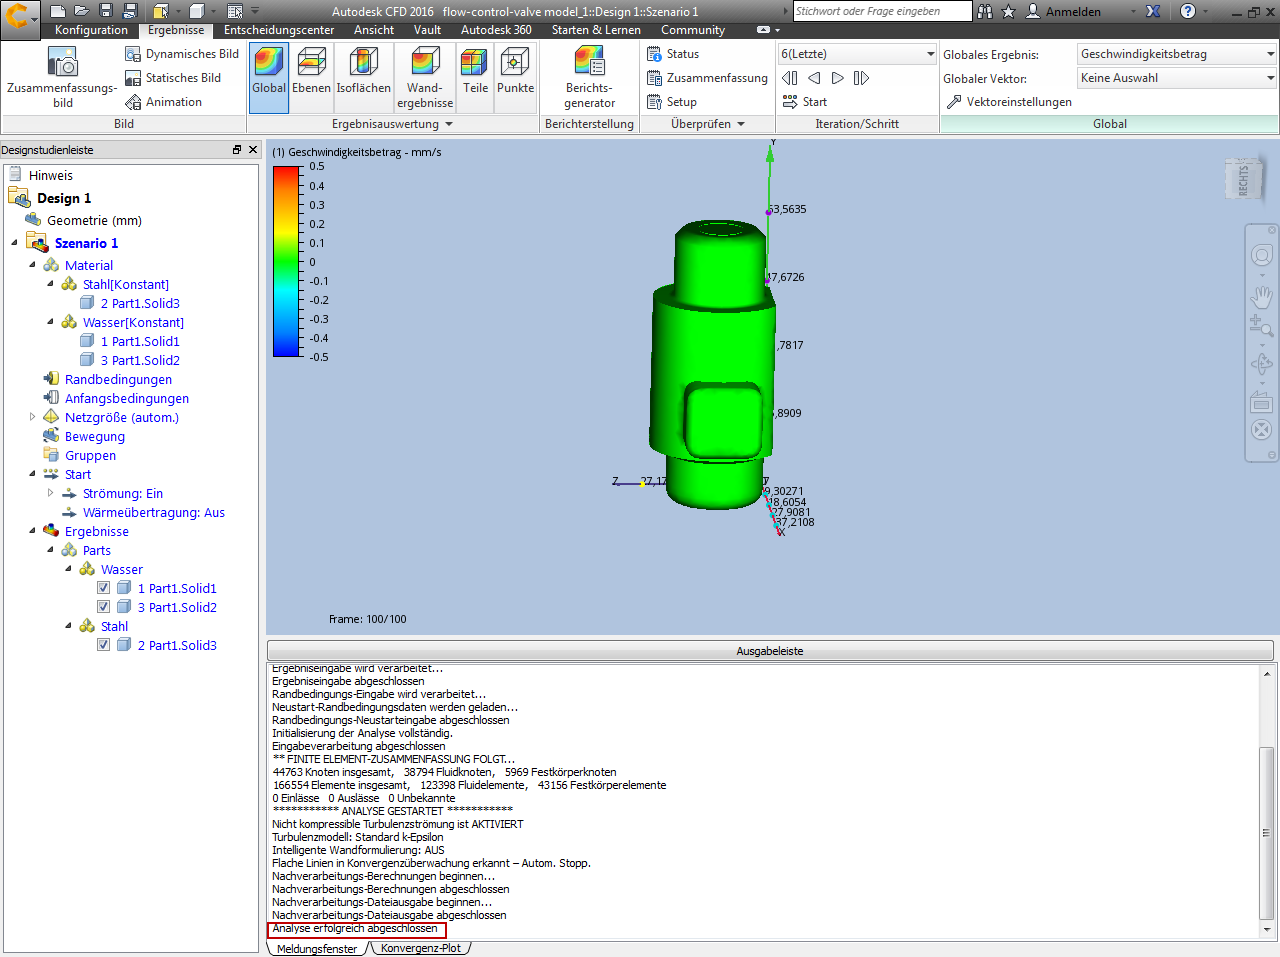Click the Zusammenfassung review tool
The width and height of the screenshot is (1280, 957).
pyautogui.click(x=707, y=78)
